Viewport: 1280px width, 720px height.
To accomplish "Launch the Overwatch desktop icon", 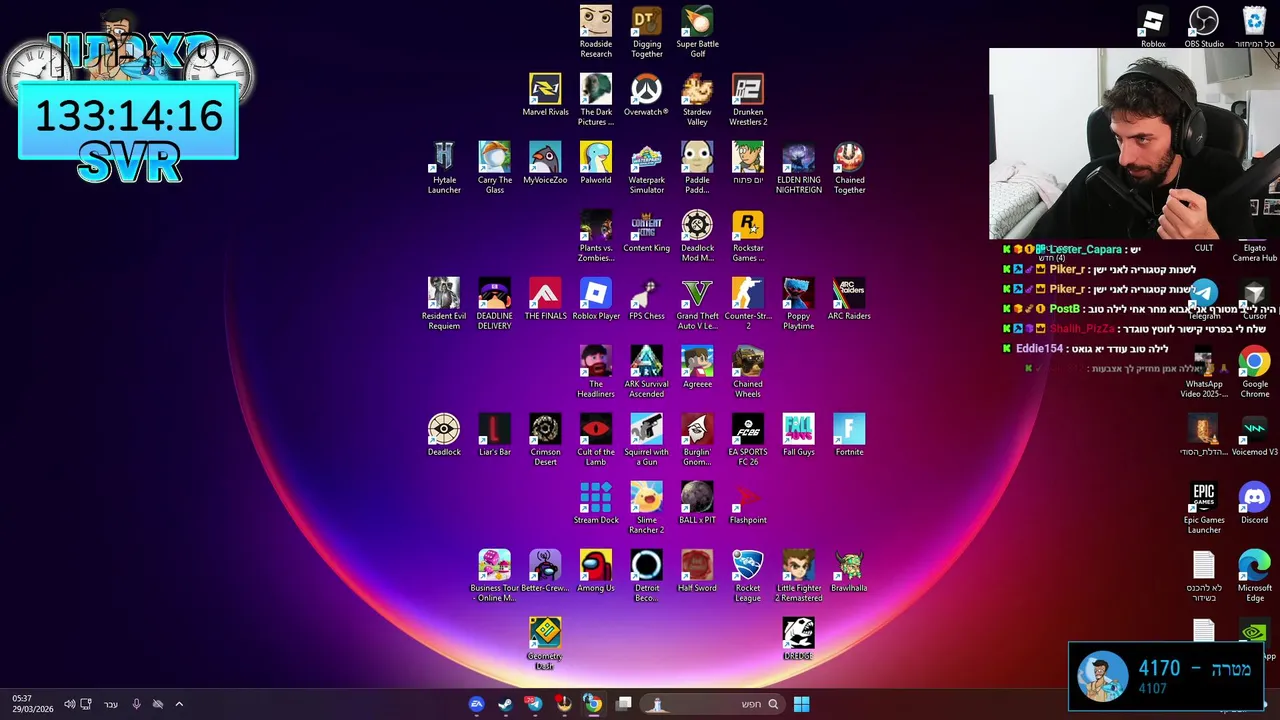I will pyautogui.click(x=646, y=95).
